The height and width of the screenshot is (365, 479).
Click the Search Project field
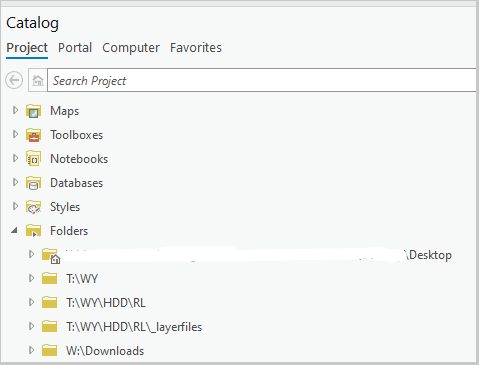(262, 80)
